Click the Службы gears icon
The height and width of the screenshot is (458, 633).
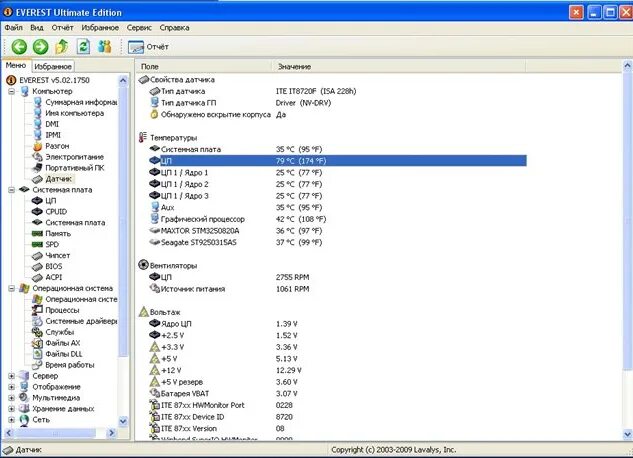(x=38, y=332)
